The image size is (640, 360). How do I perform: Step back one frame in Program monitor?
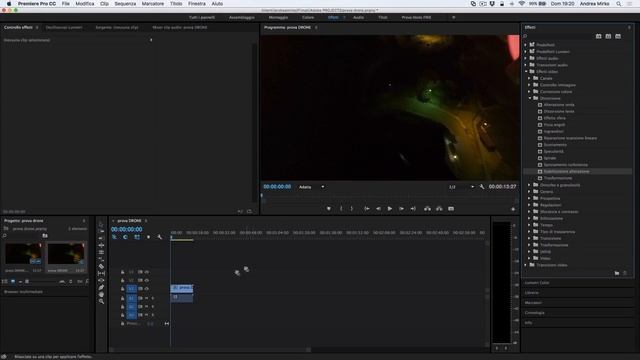pos(378,209)
